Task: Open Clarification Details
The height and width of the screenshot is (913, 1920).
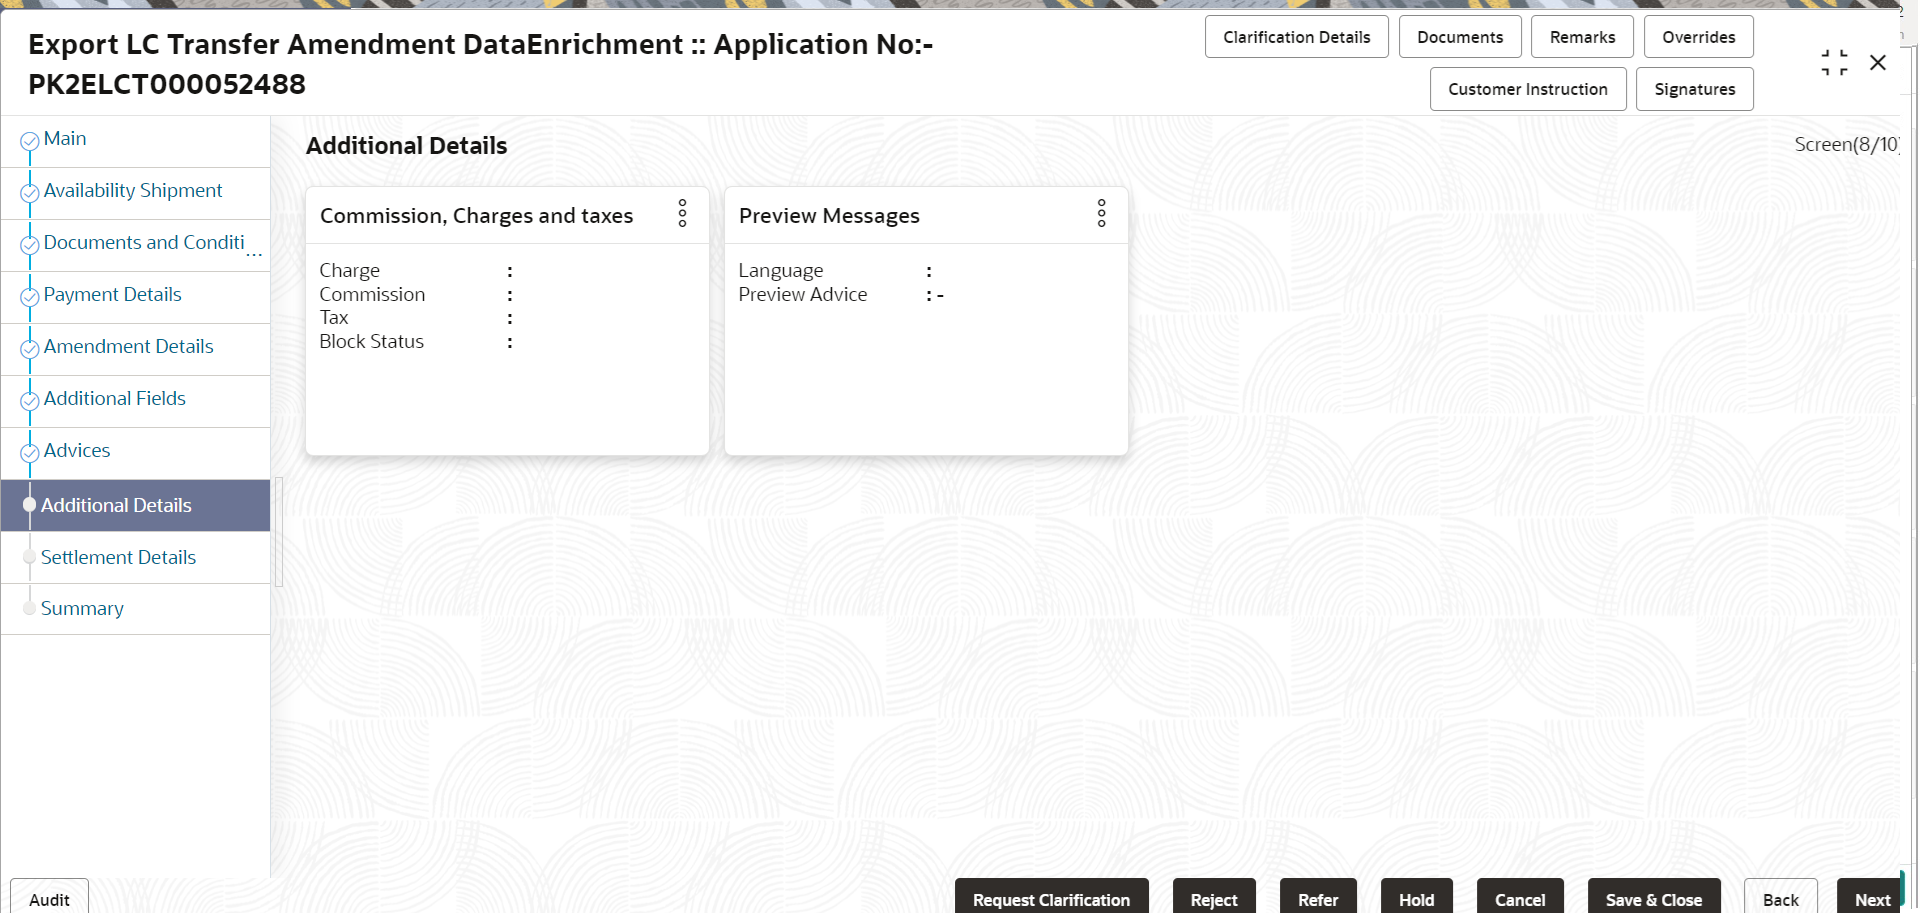Action: (1296, 37)
